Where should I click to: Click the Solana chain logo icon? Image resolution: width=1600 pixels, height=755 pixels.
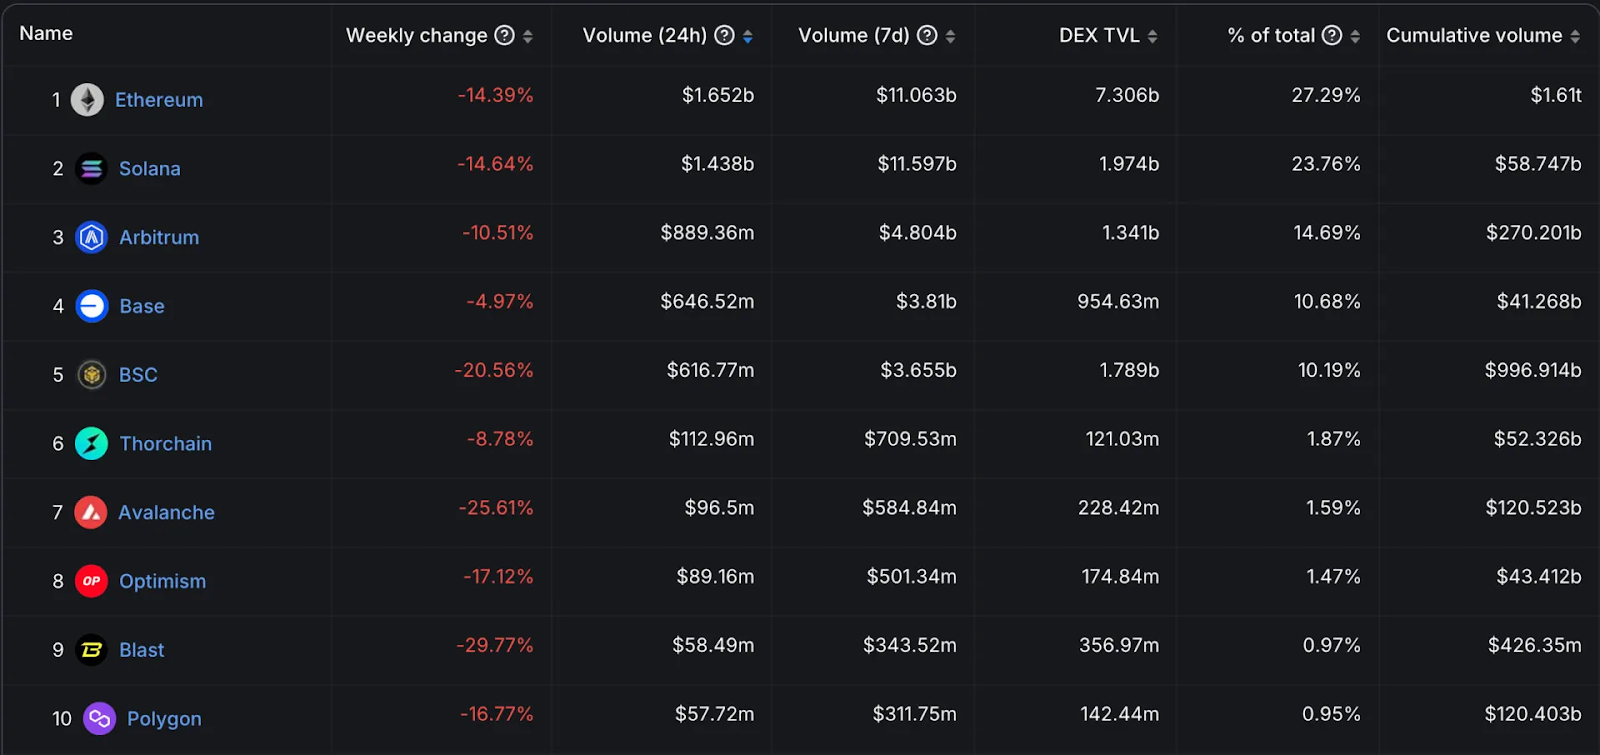pyautogui.click(x=91, y=169)
